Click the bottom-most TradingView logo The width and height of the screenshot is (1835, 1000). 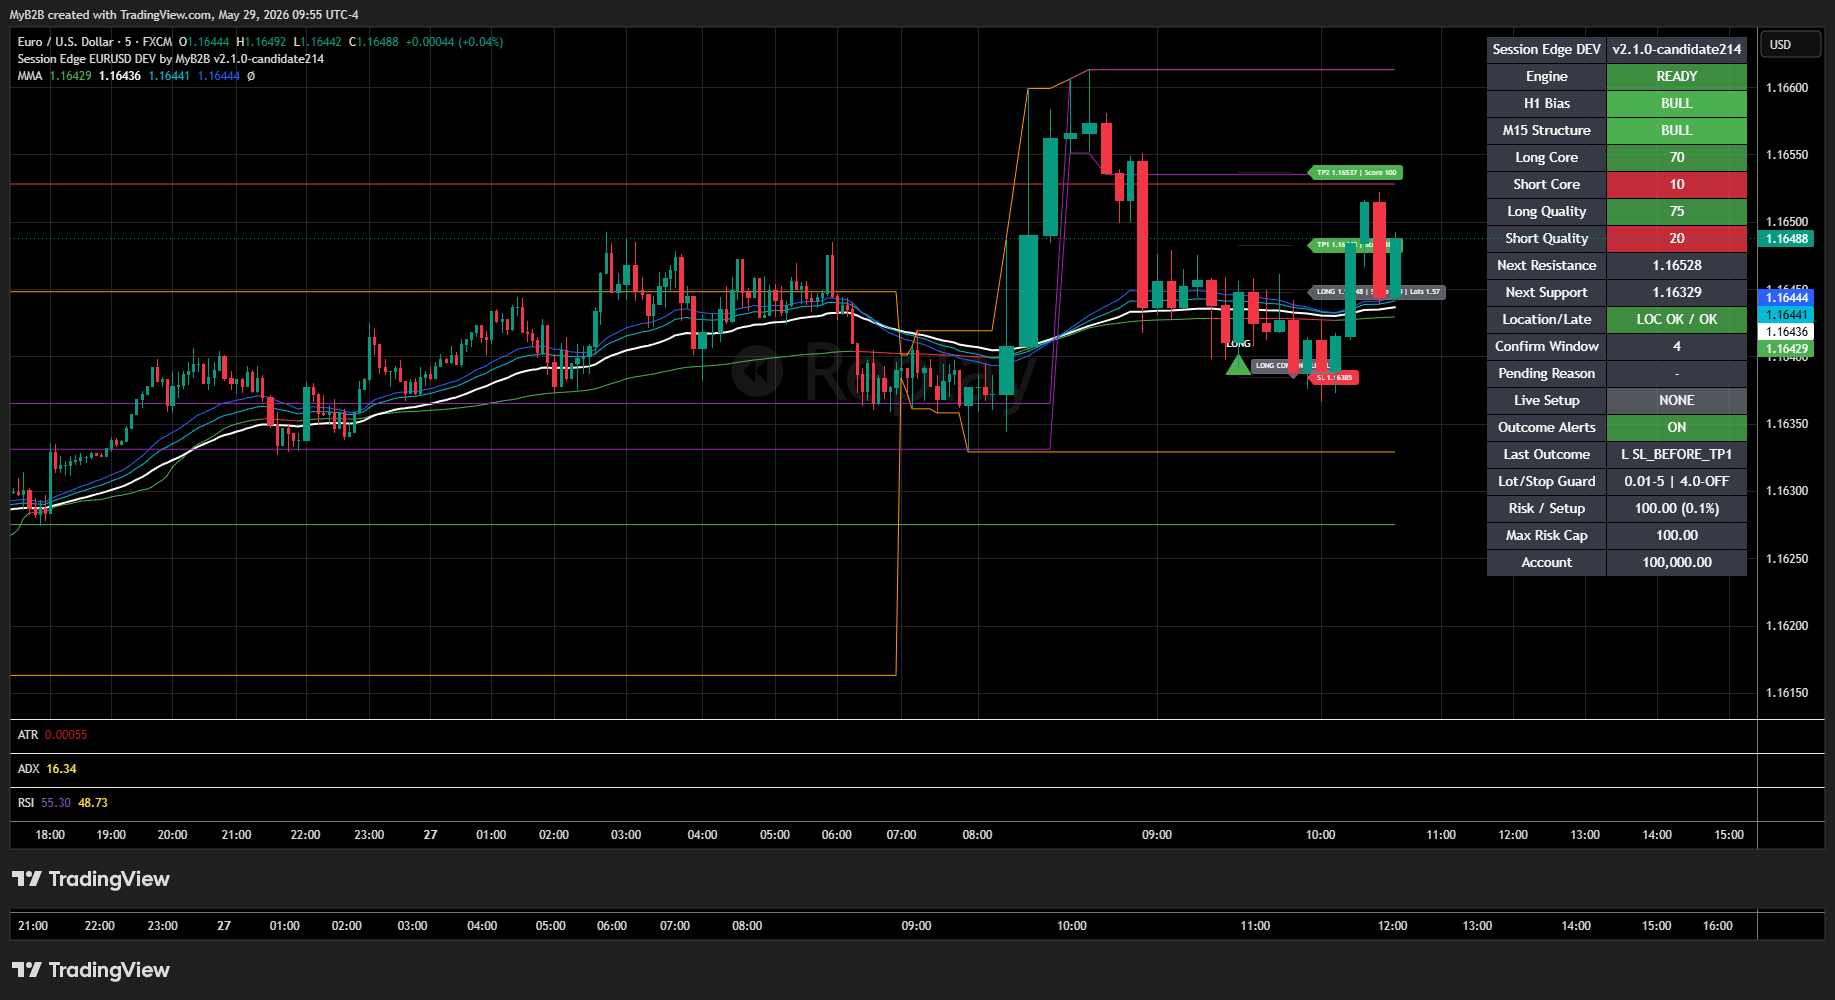click(91, 970)
